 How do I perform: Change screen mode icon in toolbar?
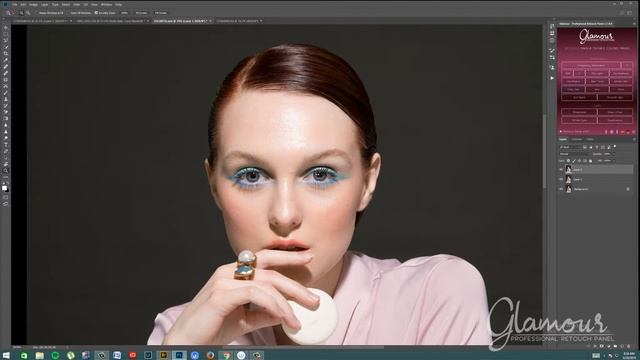(x=6, y=204)
